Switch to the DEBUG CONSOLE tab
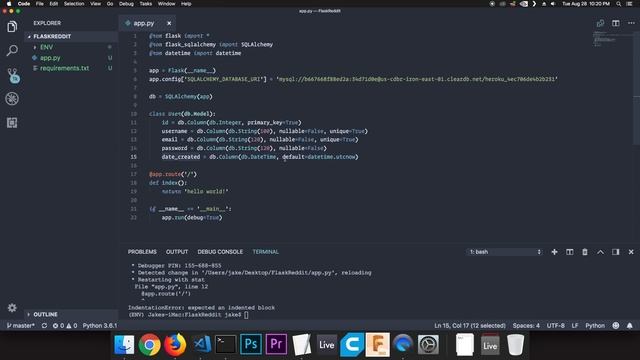The image size is (640, 360). (220, 252)
